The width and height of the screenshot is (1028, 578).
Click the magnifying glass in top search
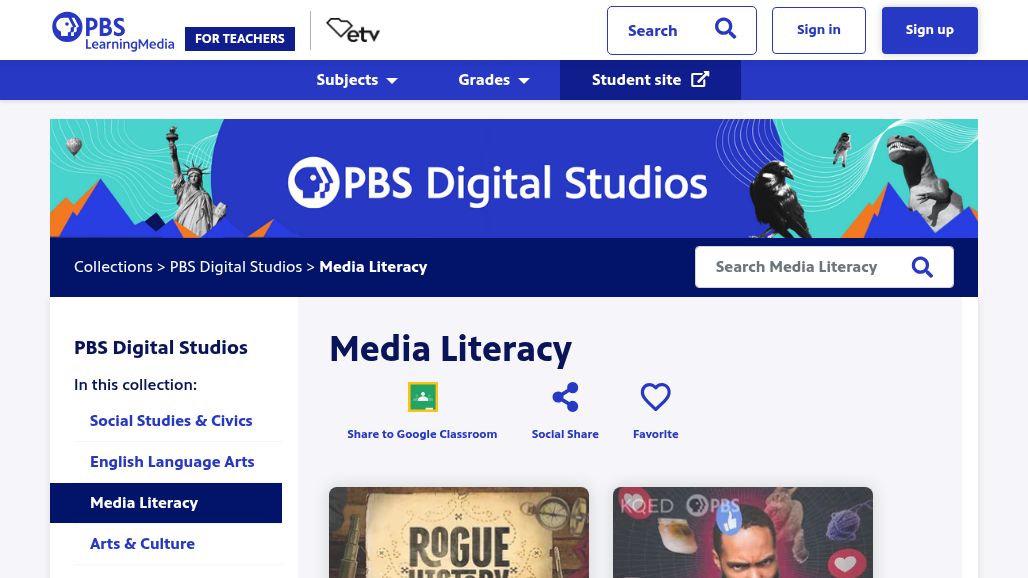coord(725,30)
